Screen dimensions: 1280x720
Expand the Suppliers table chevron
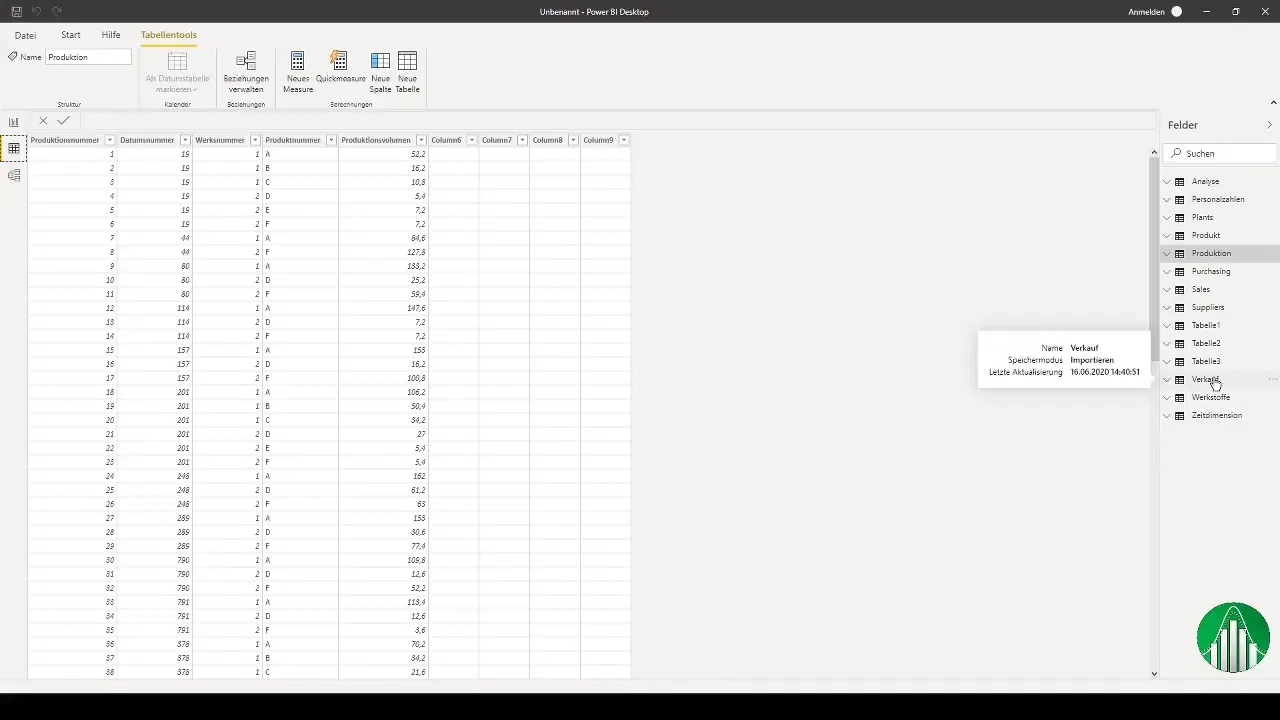point(1166,308)
